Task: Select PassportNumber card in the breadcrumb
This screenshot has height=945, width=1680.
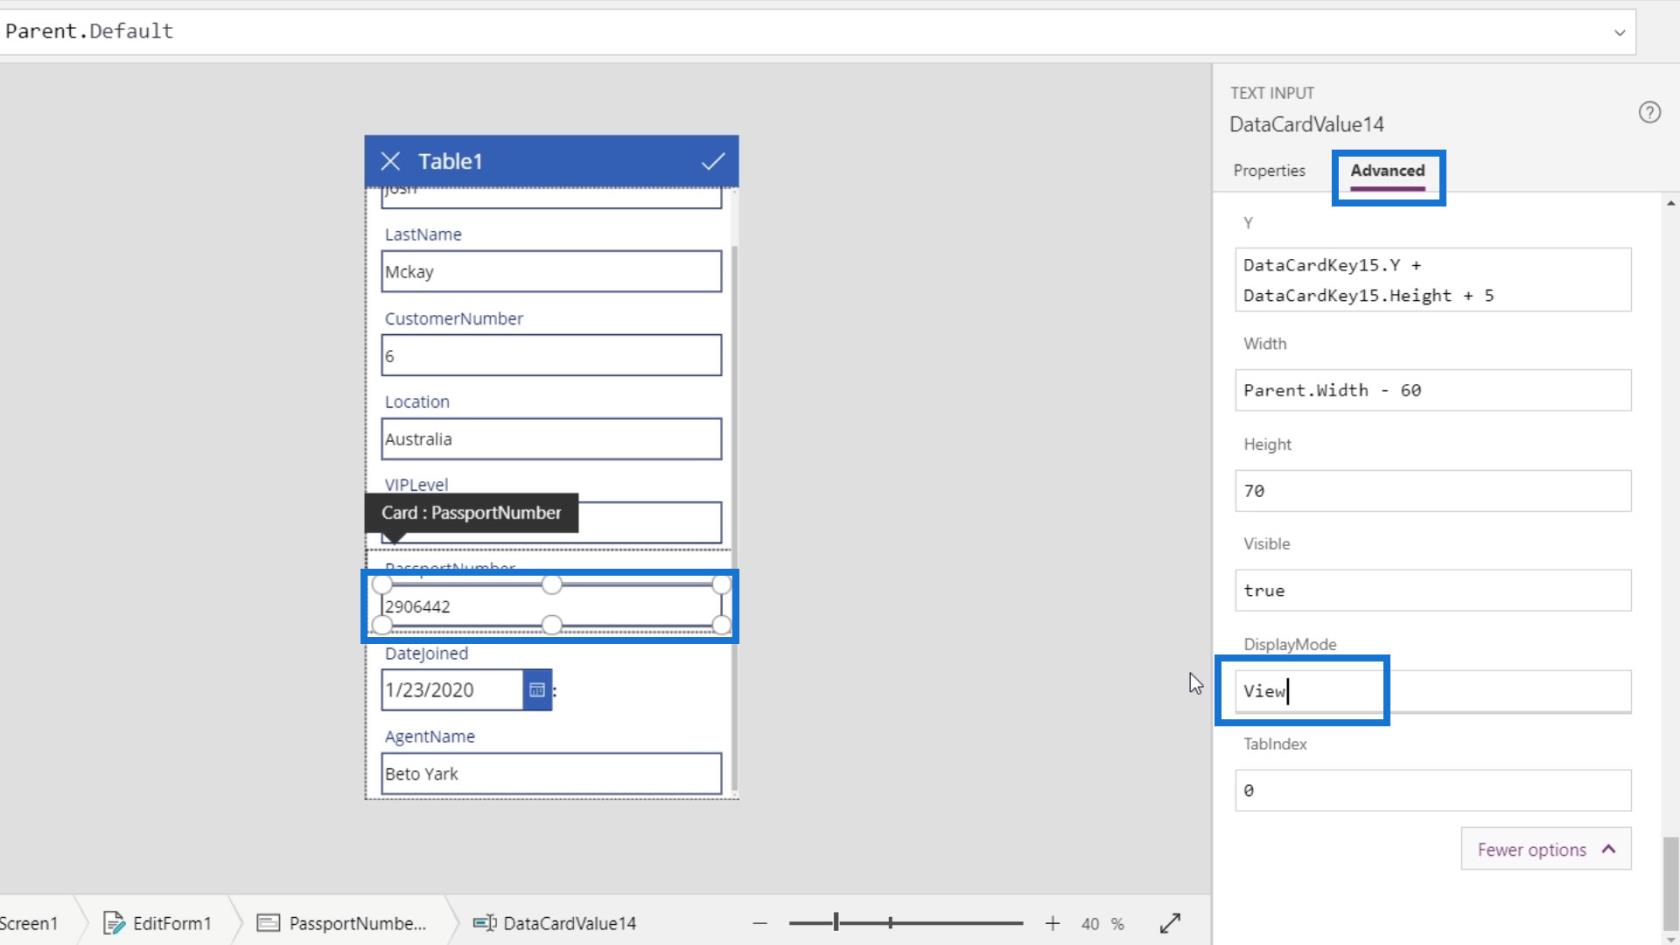Action: [x=342, y=923]
